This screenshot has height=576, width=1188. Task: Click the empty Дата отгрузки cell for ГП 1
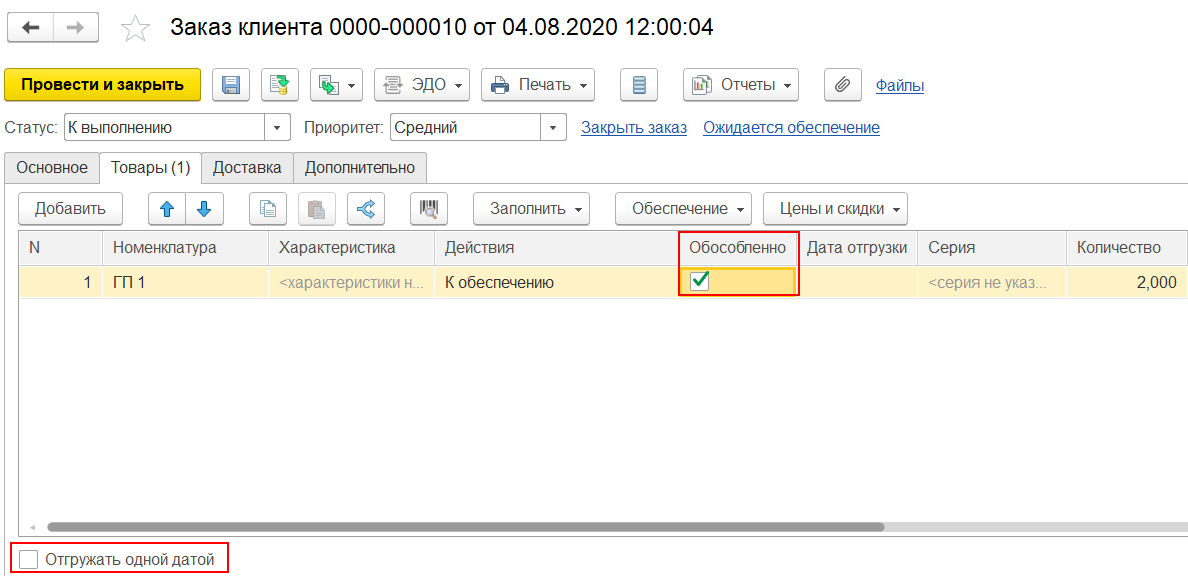click(857, 283)
